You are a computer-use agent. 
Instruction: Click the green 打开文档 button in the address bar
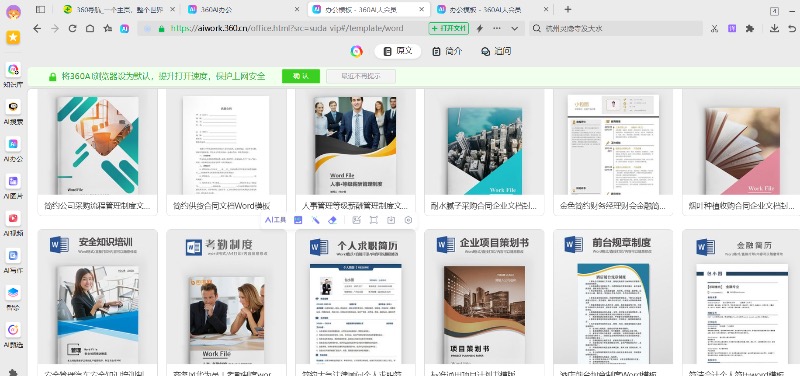[449, 29]
